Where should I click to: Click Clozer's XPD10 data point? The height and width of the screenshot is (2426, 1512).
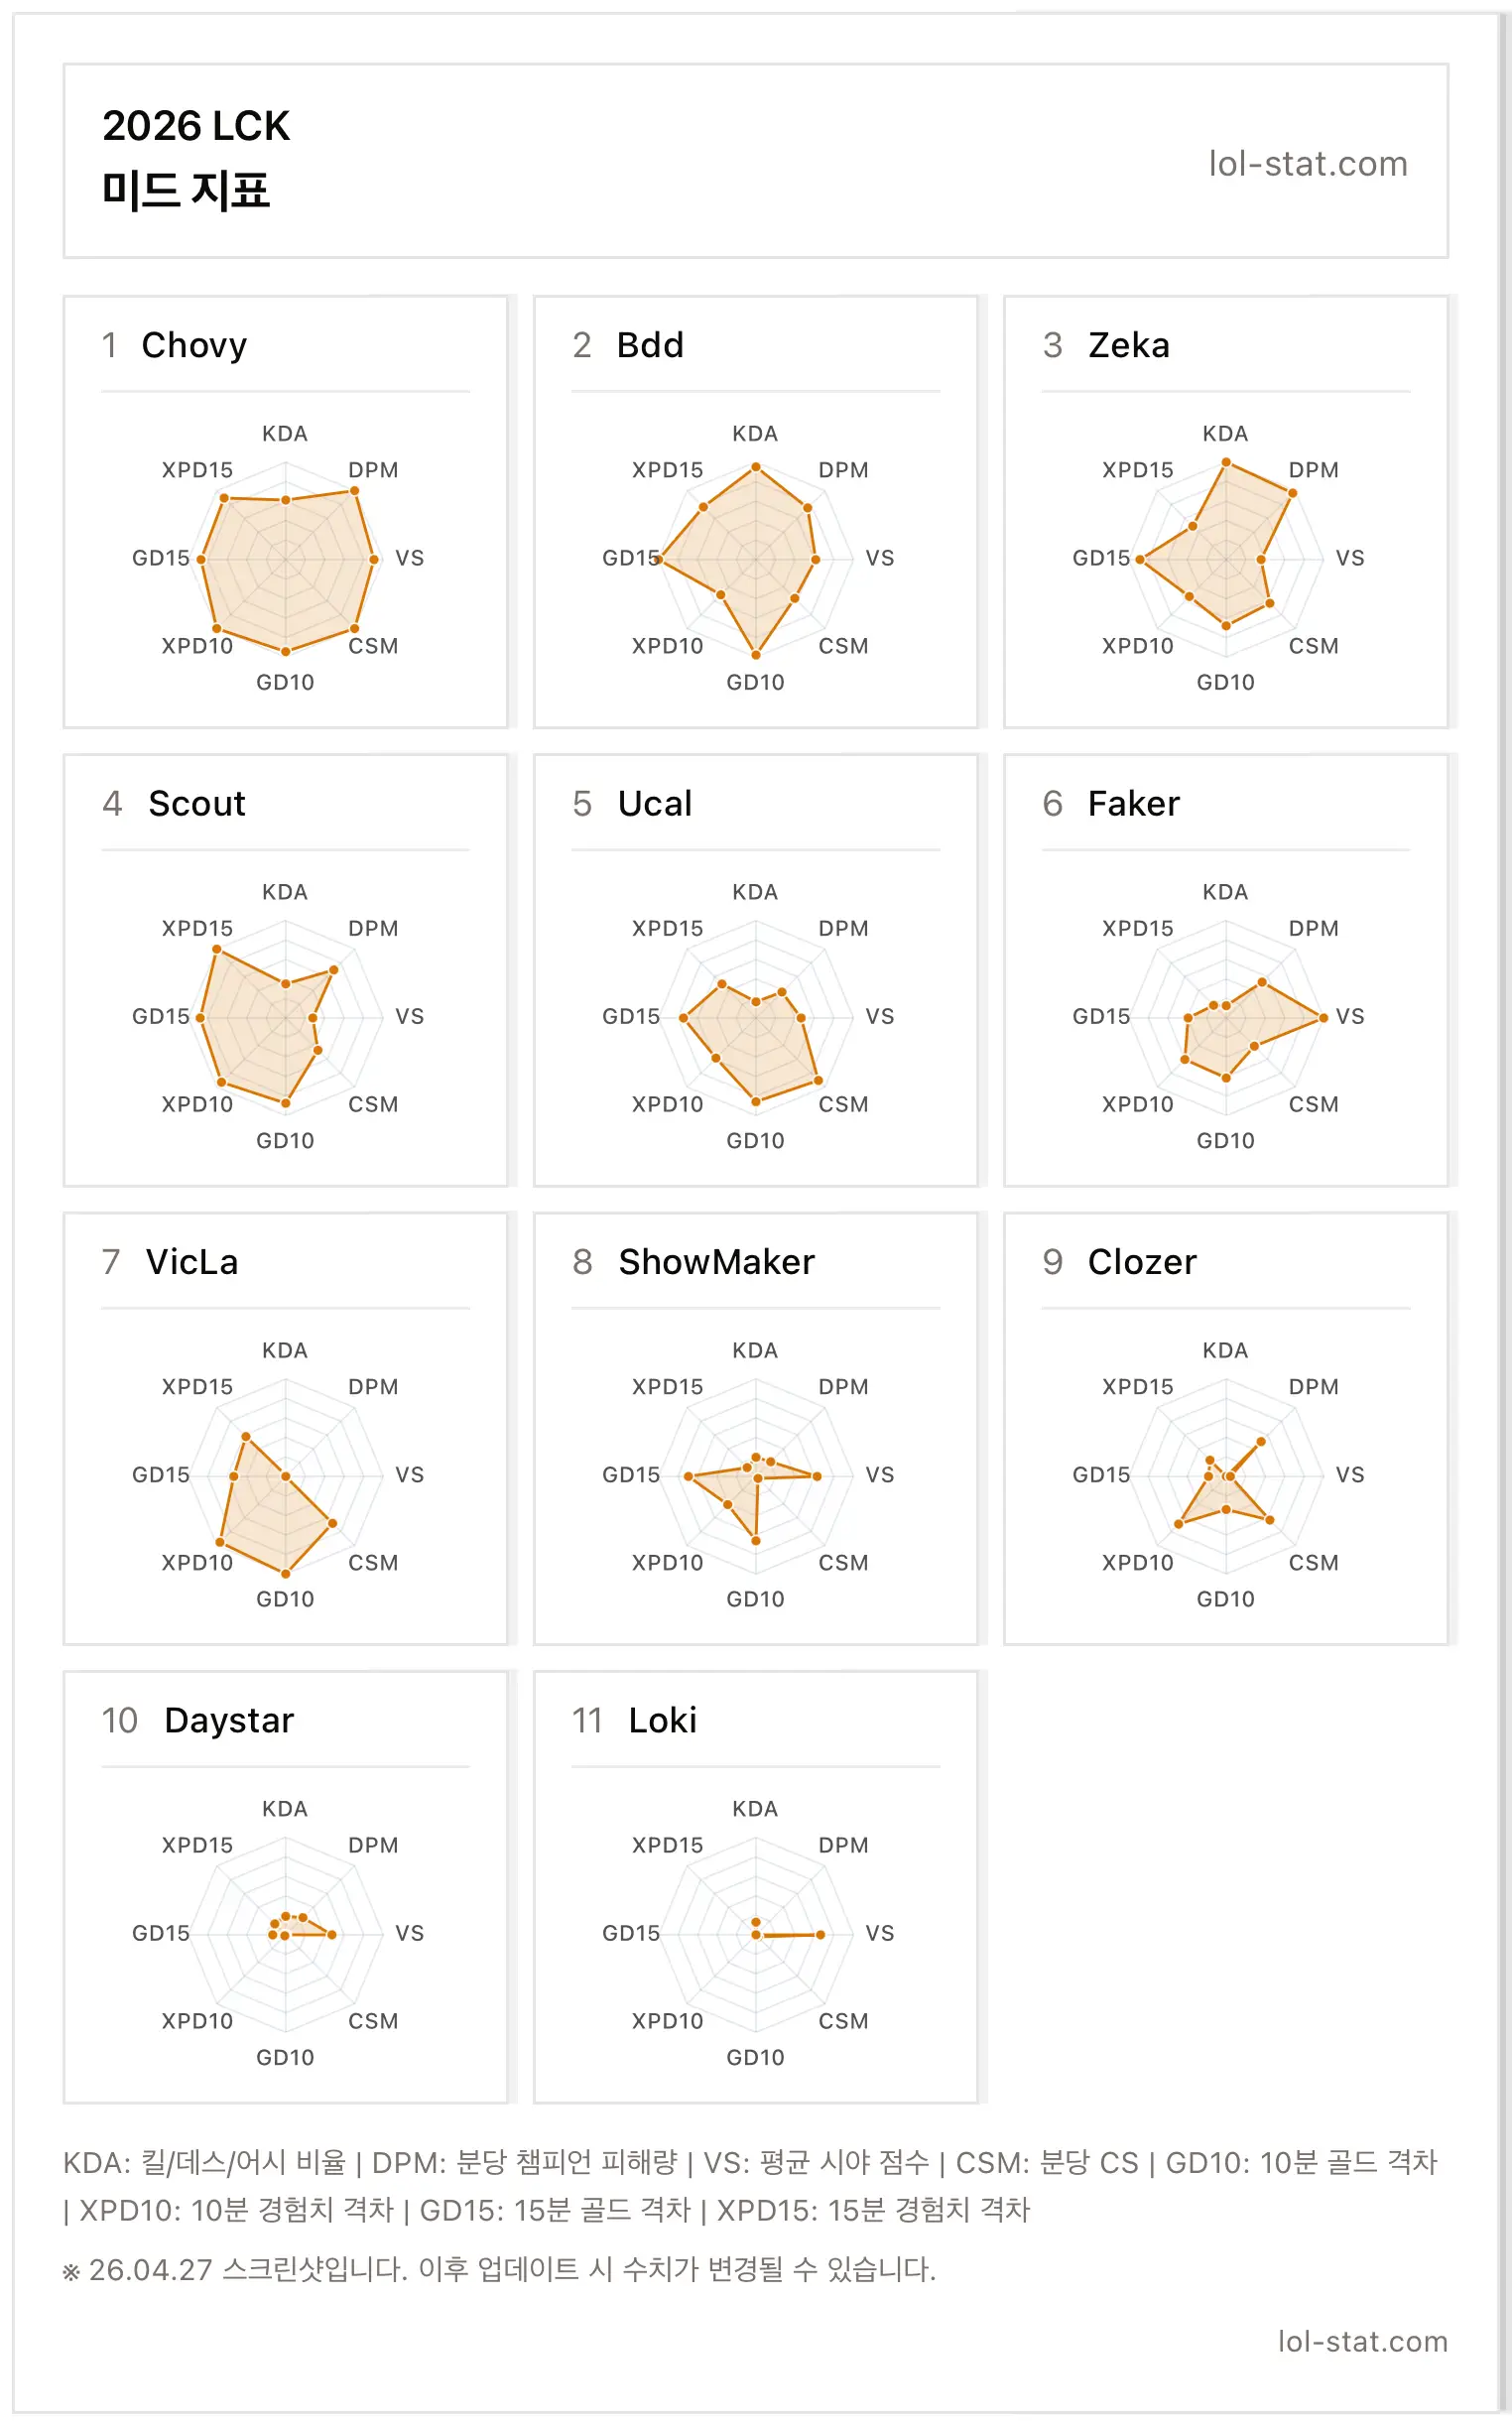click(1178, 1523)
